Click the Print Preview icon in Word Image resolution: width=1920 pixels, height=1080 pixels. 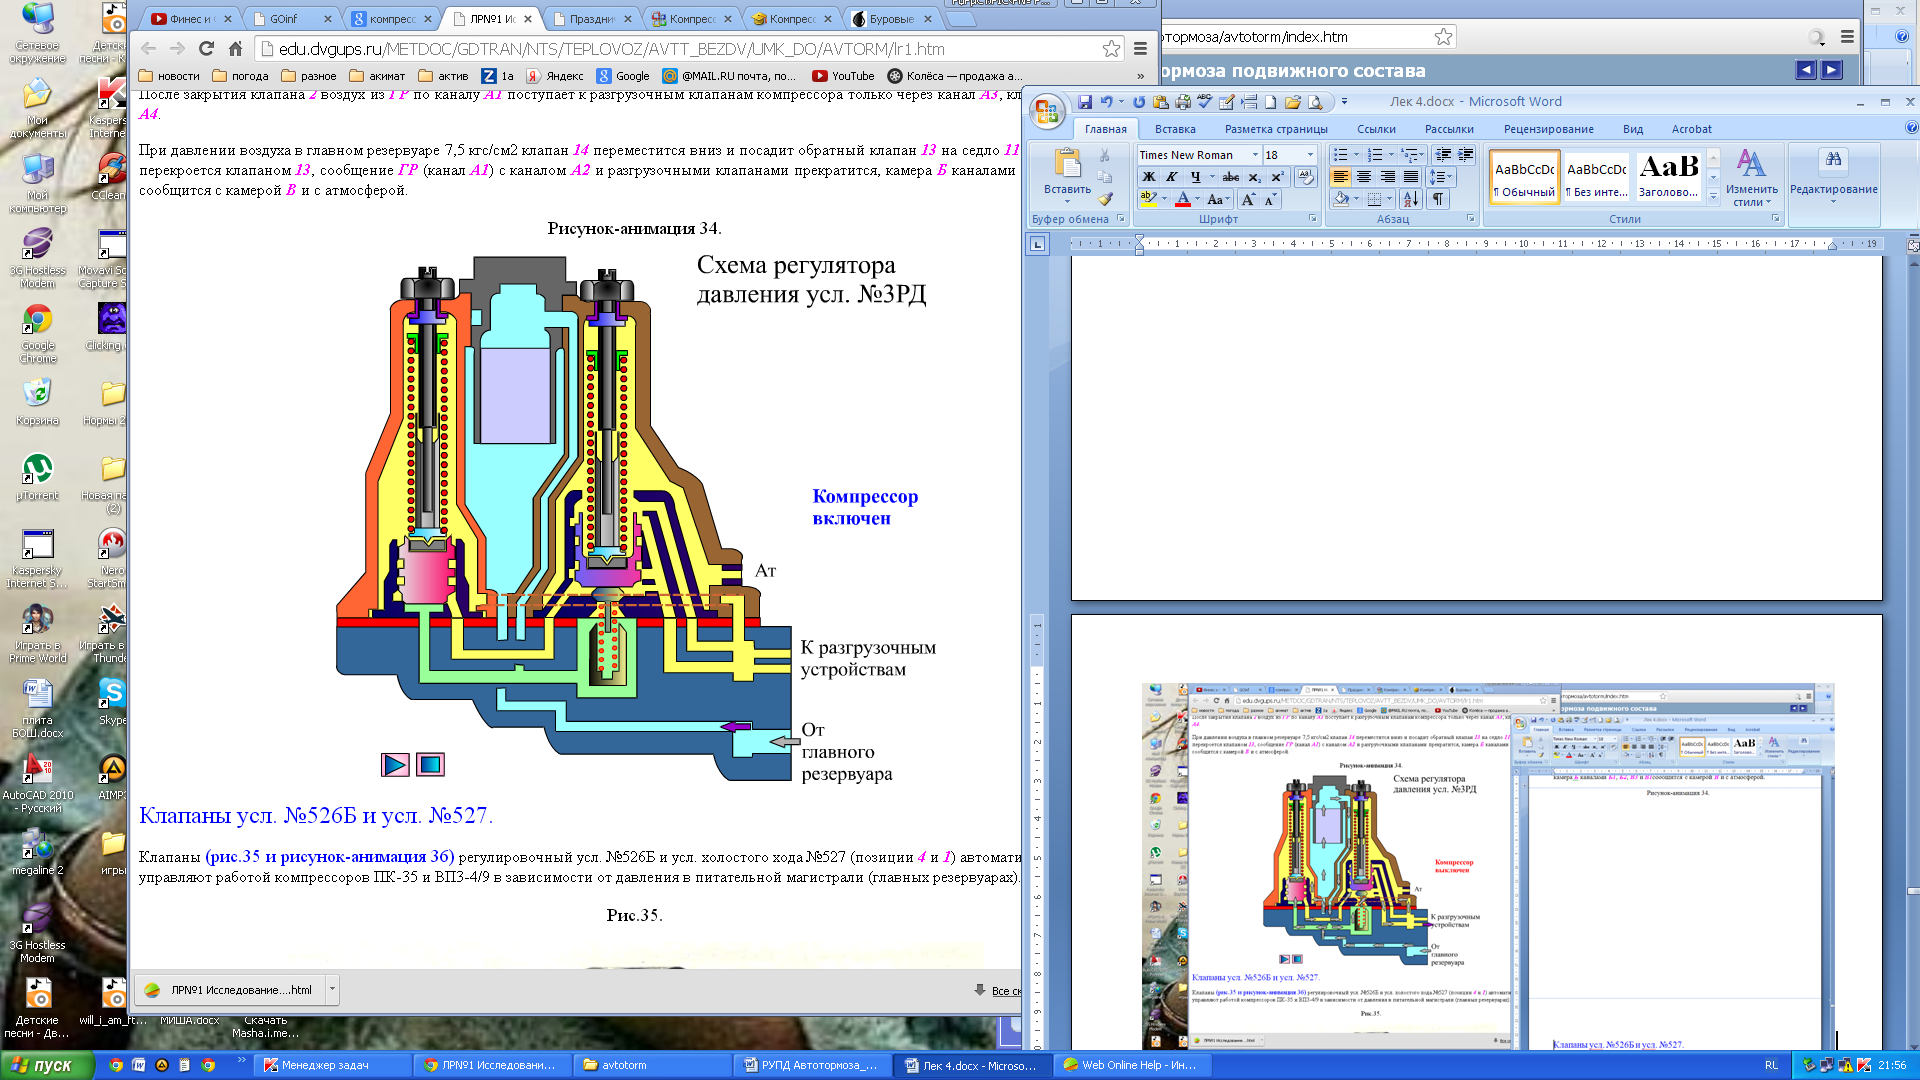pyautogui.click(x=1315, y=102)
